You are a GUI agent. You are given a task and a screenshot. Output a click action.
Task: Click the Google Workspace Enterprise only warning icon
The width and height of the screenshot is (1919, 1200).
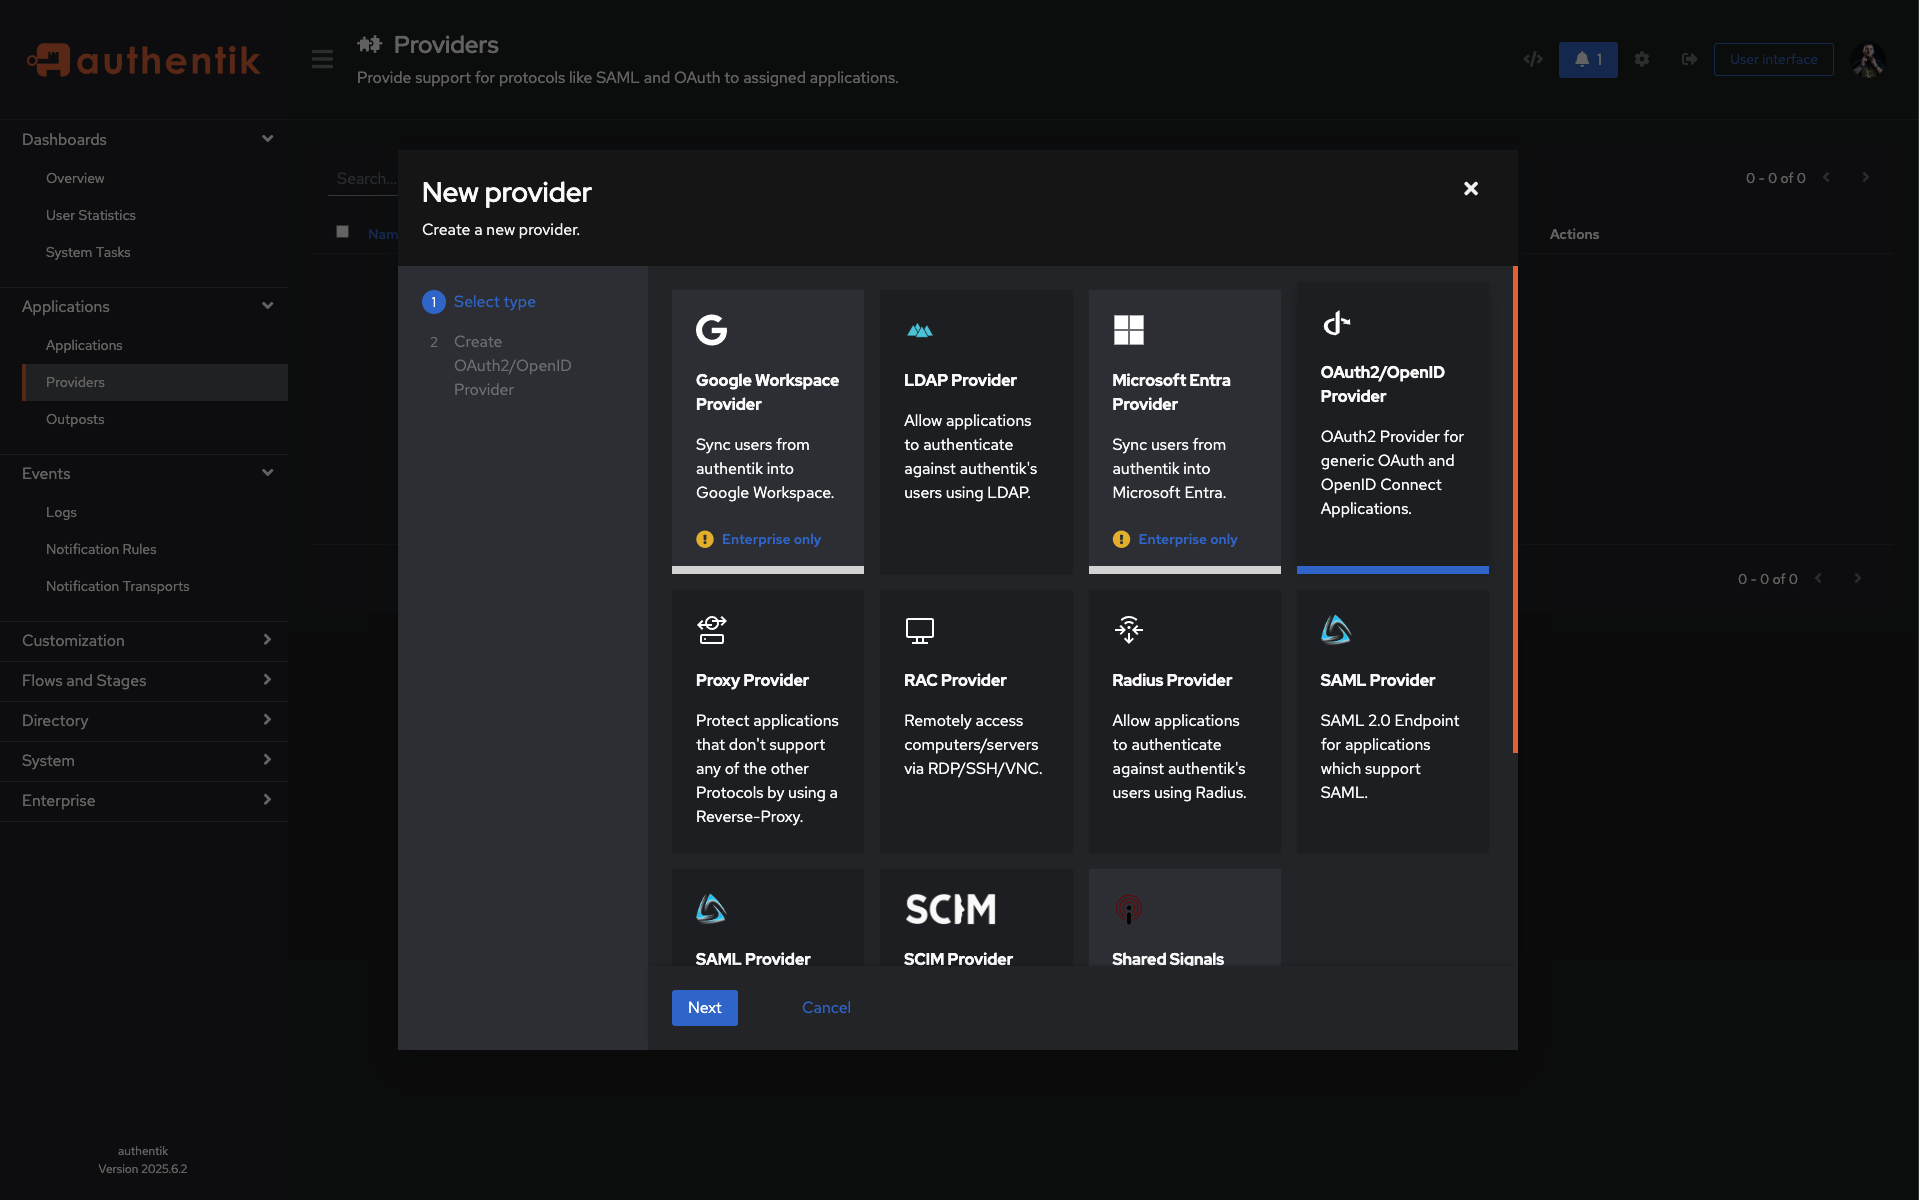(x=705, y=539)
